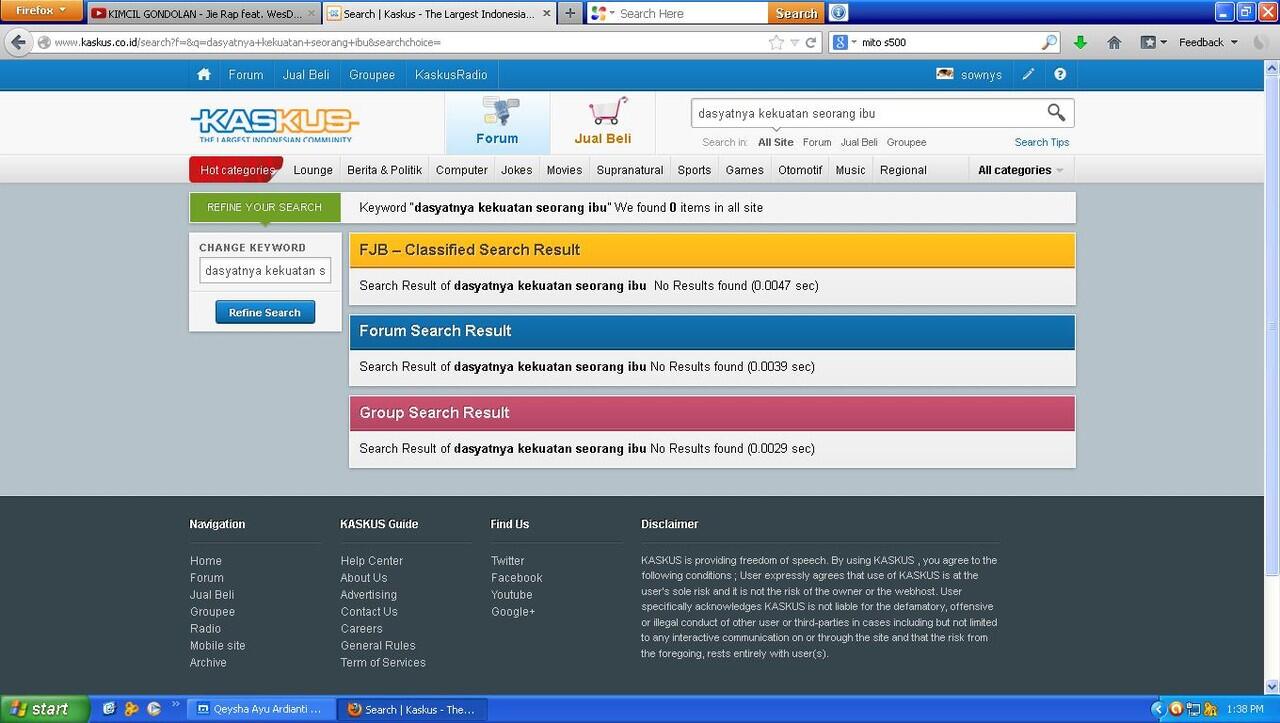Open the Otomotif category
1280x723 pixels.
coord(800,170)
